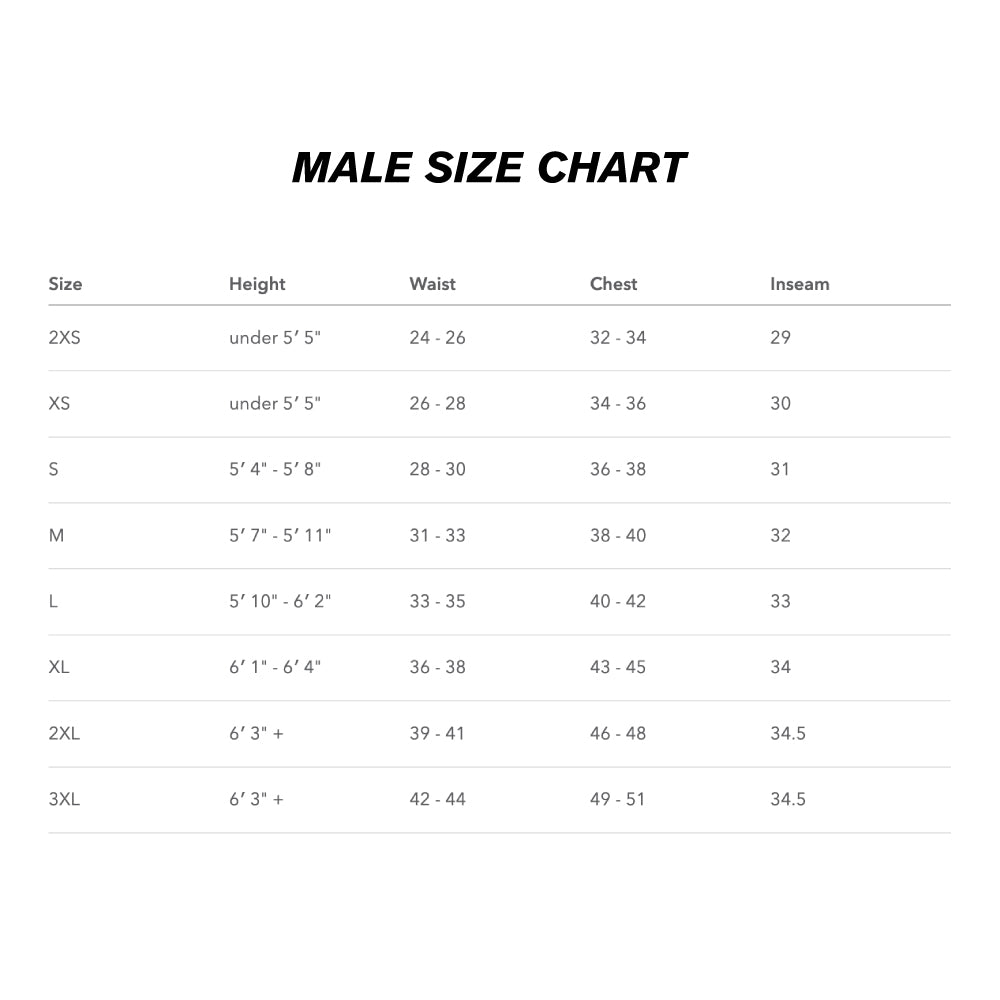Click waist value 24 - 26
1000x1000 pixels.
click(437, 338)
